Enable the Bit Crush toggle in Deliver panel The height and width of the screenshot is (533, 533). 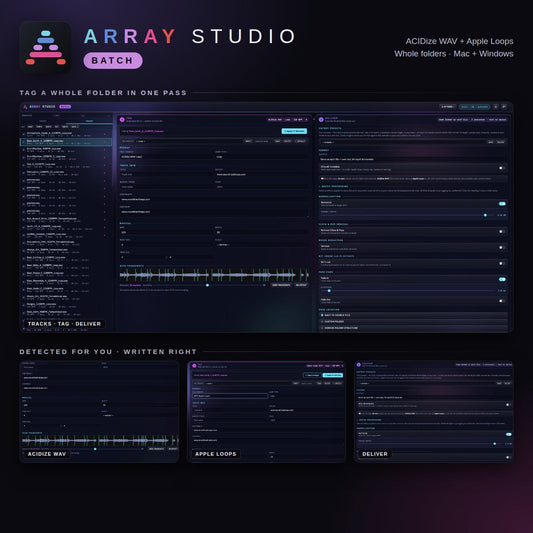(x=502, y=263)
